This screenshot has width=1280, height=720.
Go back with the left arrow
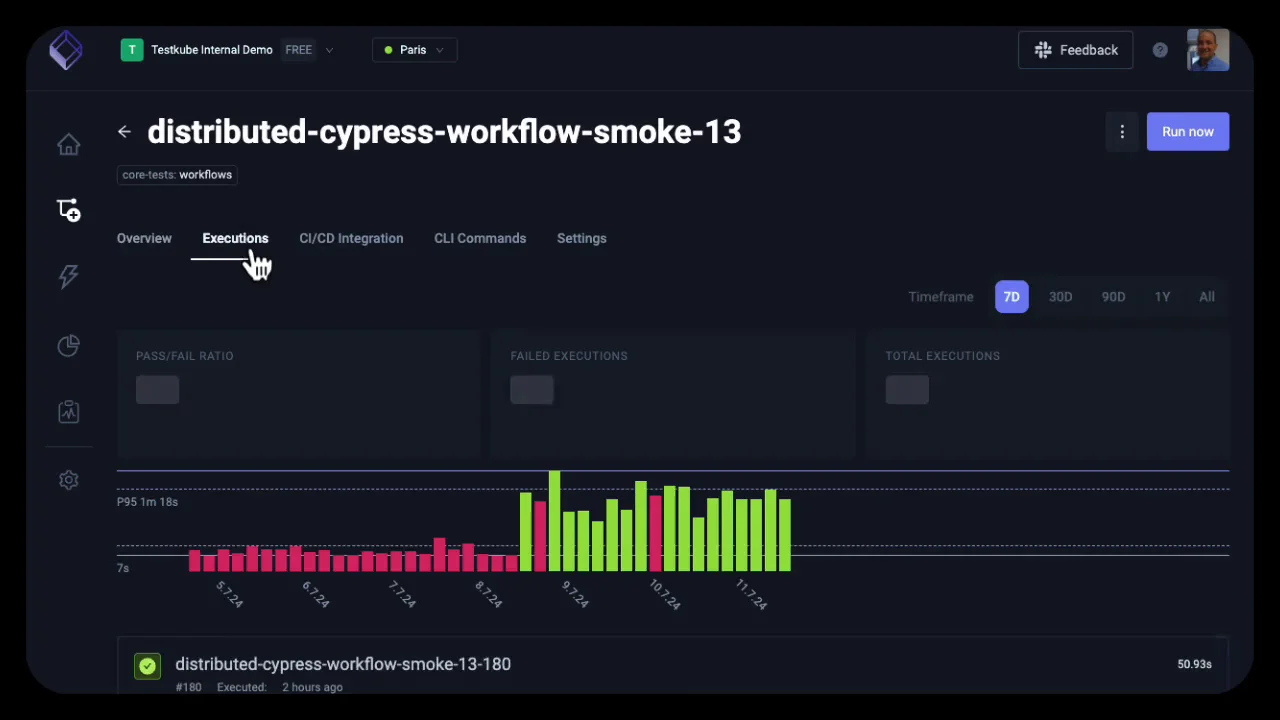(x=124, y=131)
